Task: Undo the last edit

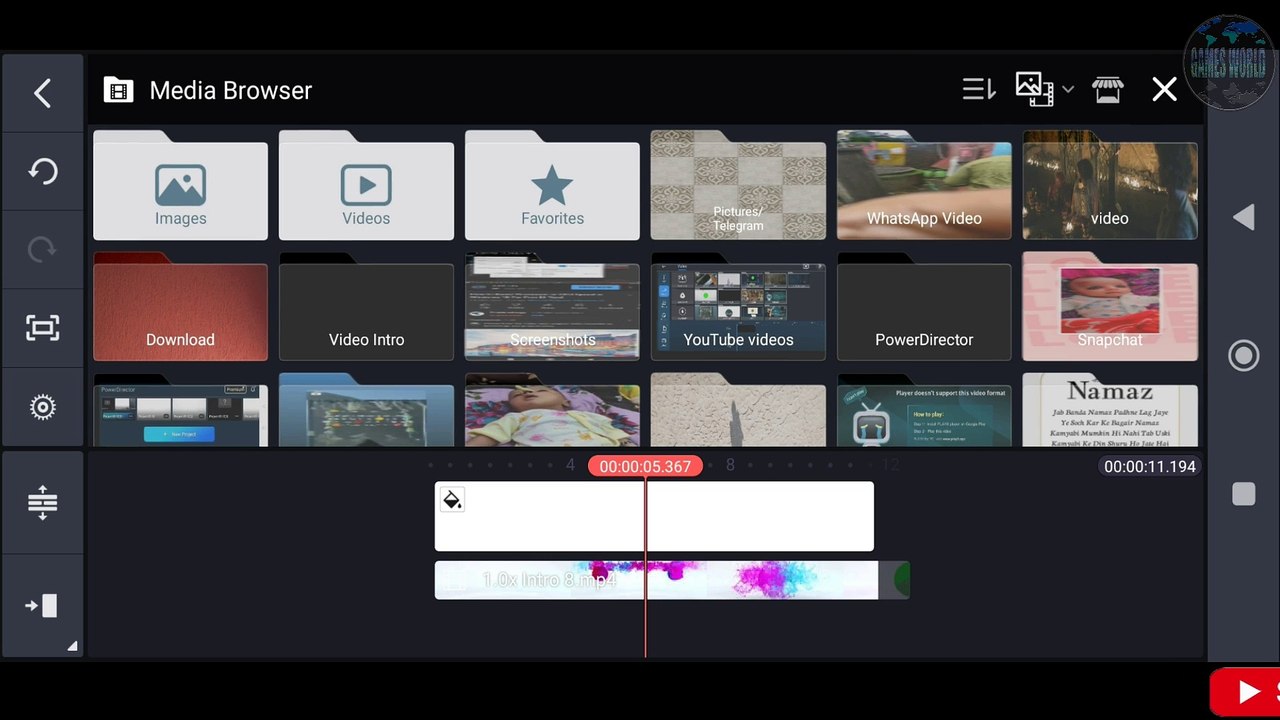Action: (x=42, y=171)
